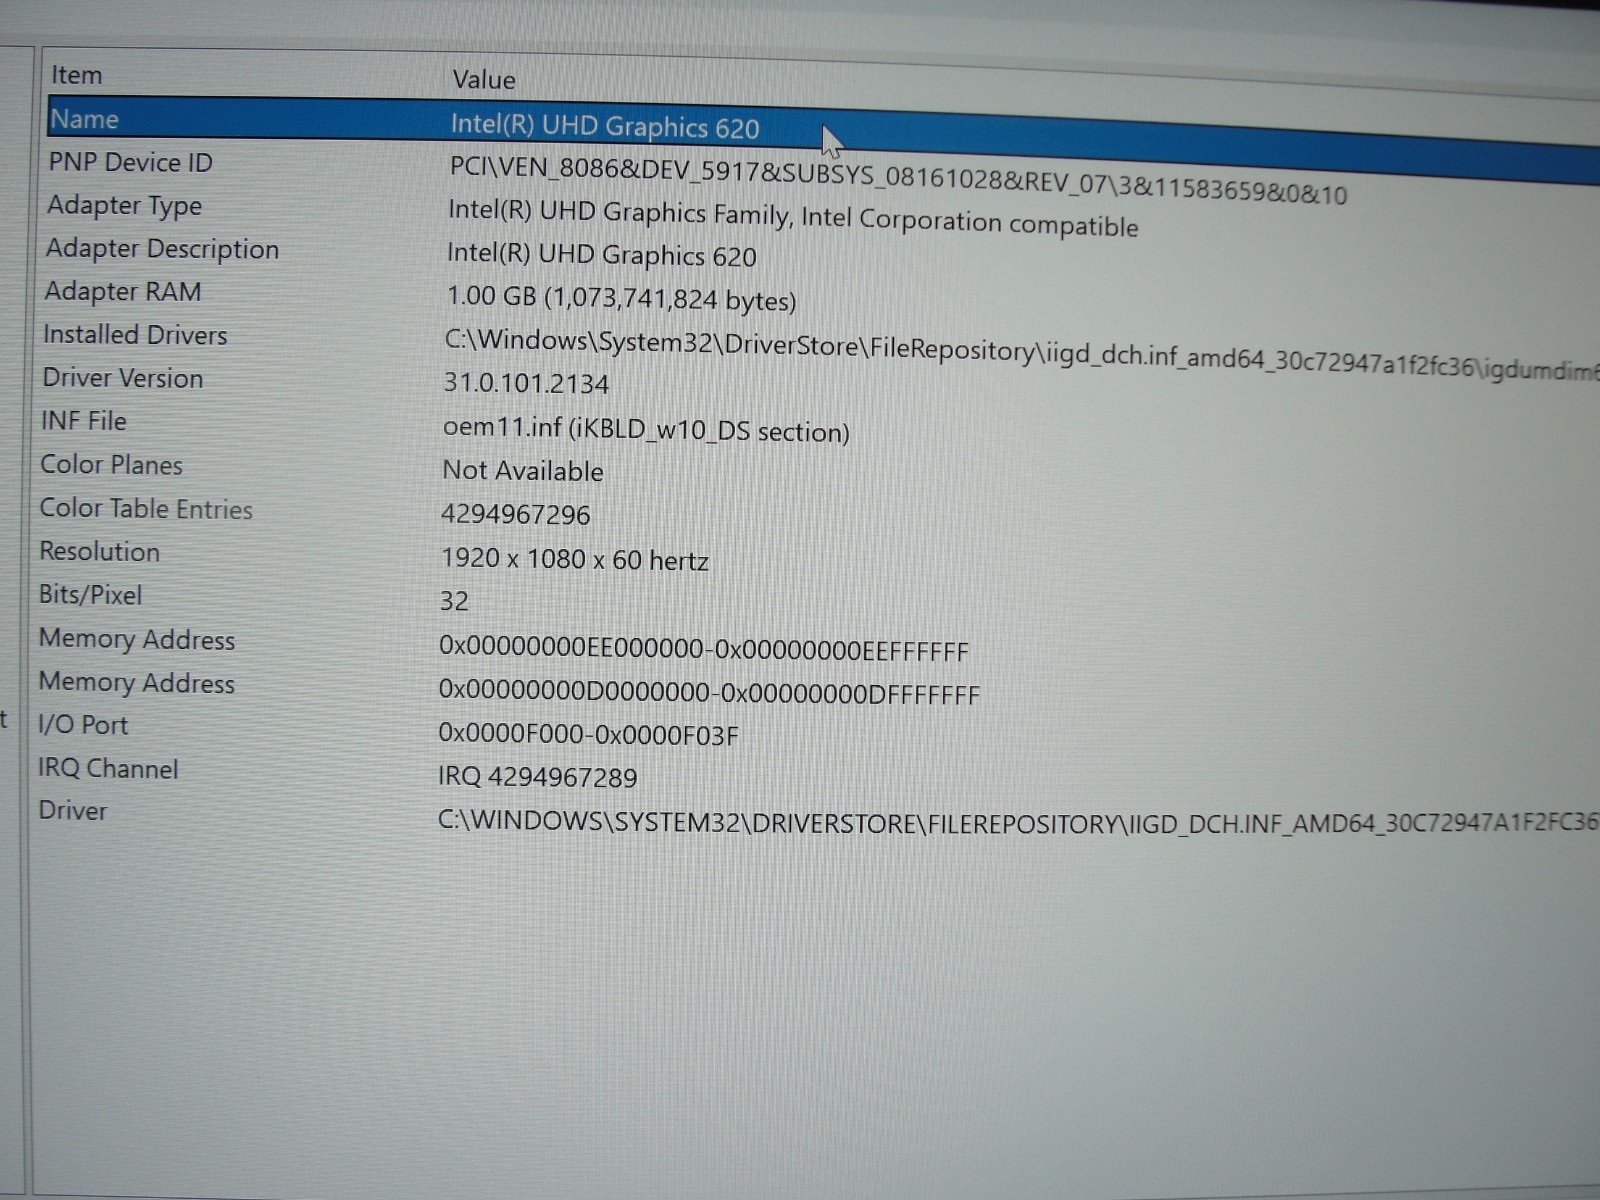Click the oem11.inf value
This screenshot has height=1200, width=1600.
(x=646, y=429)
